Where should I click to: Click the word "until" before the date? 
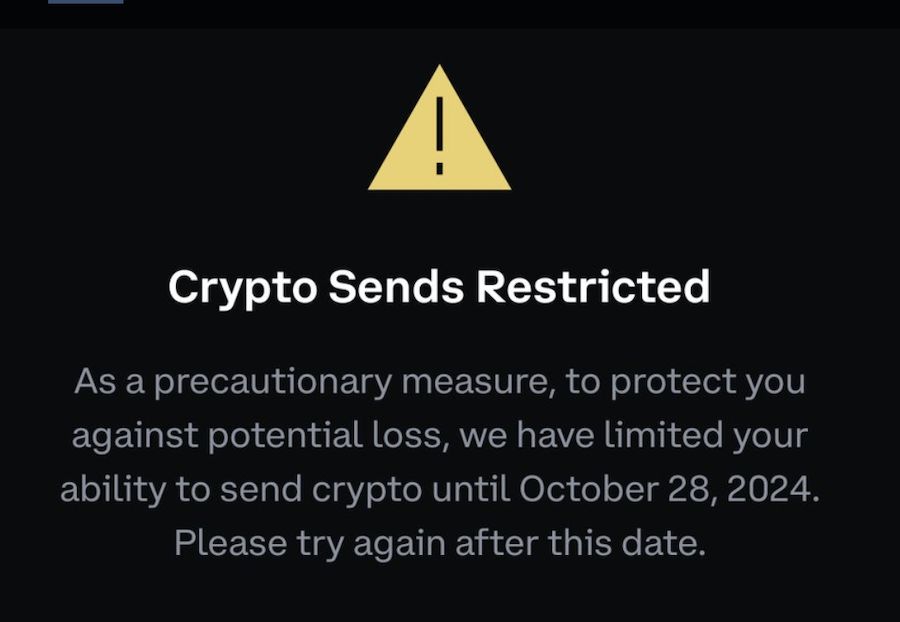pos(473,490)
